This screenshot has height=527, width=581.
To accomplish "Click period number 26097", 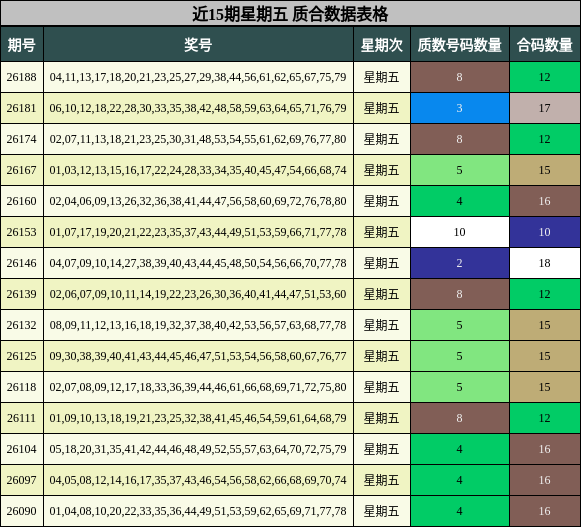I will [x=21, y=480].
